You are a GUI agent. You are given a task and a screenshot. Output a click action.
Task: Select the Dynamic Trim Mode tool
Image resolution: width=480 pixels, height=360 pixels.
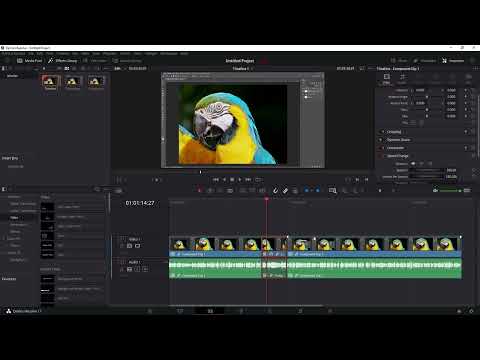(220, 190)
